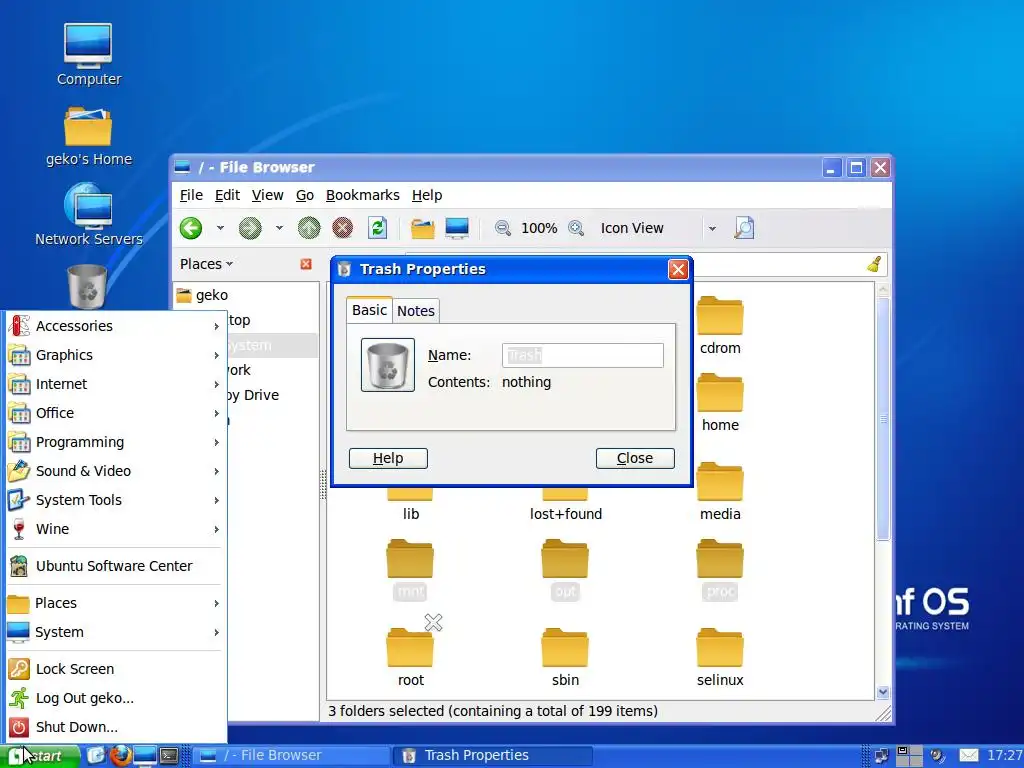Expand the Office submenu
This screenshot has height=768, width=1024.
(x=114, y=413)
